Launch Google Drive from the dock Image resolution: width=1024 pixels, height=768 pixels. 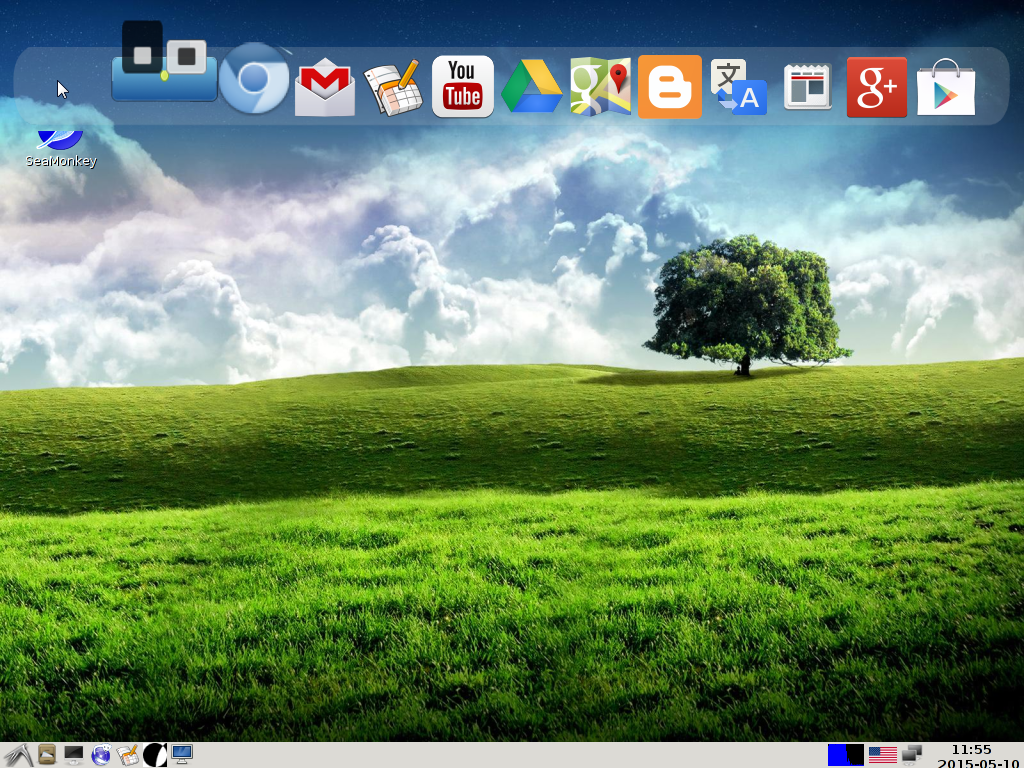(x=531, y=87)
